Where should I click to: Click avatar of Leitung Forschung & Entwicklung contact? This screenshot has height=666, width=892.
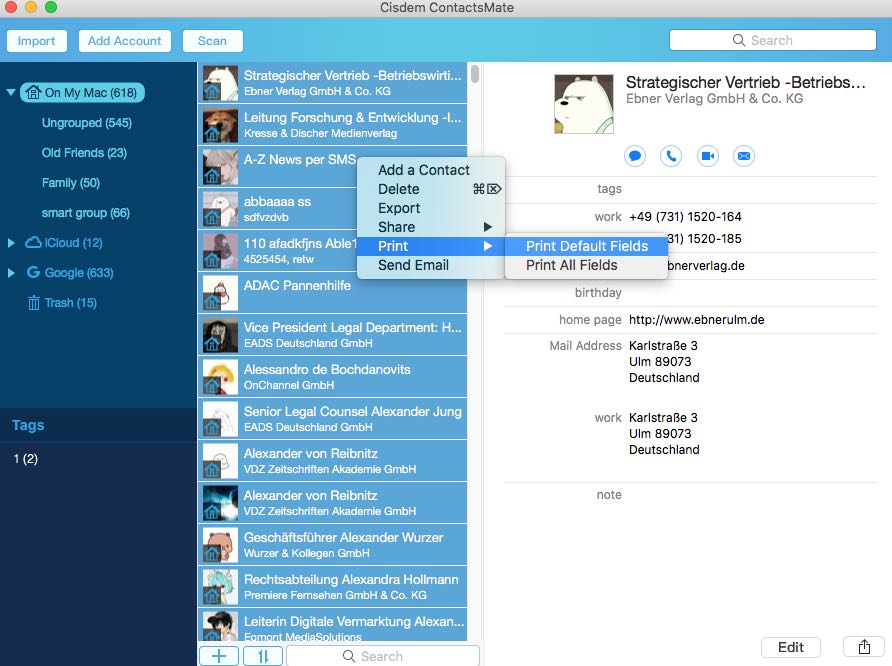[x=220, y=125]
